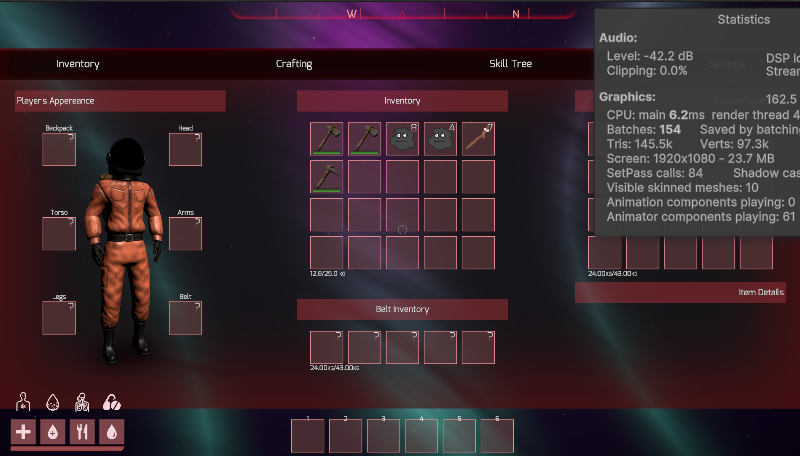Select the first hatchet in the top inventory row
The height and width of the screenshot is (456, 800).
pos(327,139)
